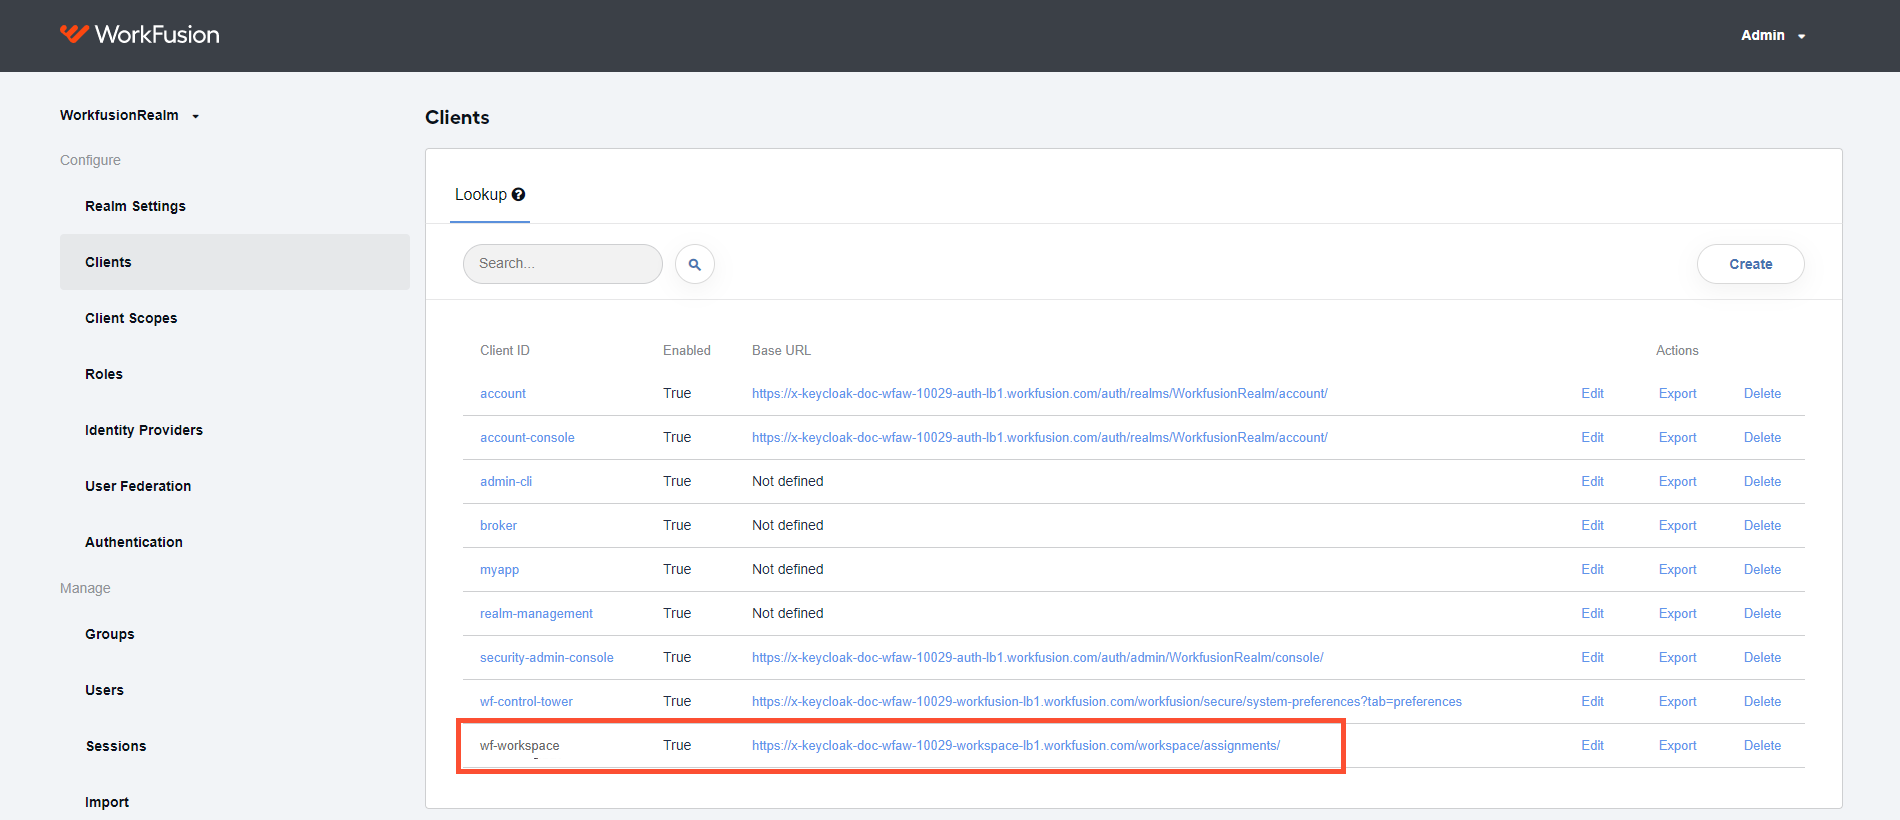Navigate to Identity Providers
This screenshot has height=820, width=1900.
tap(144, 430)
